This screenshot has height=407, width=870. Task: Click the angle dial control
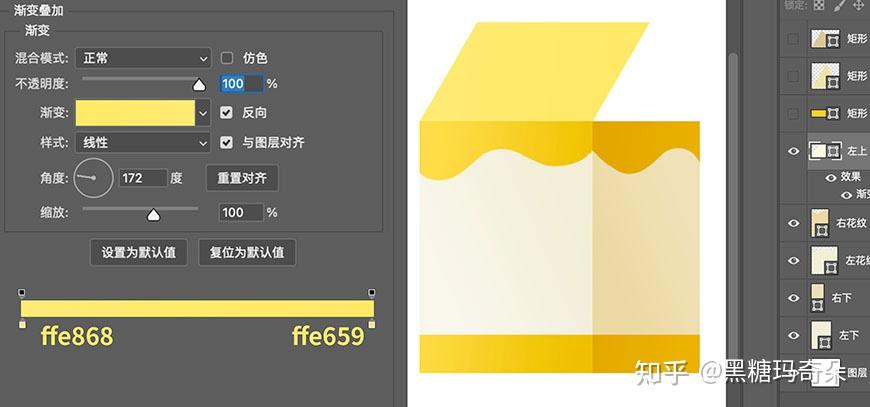click(93, 177)
